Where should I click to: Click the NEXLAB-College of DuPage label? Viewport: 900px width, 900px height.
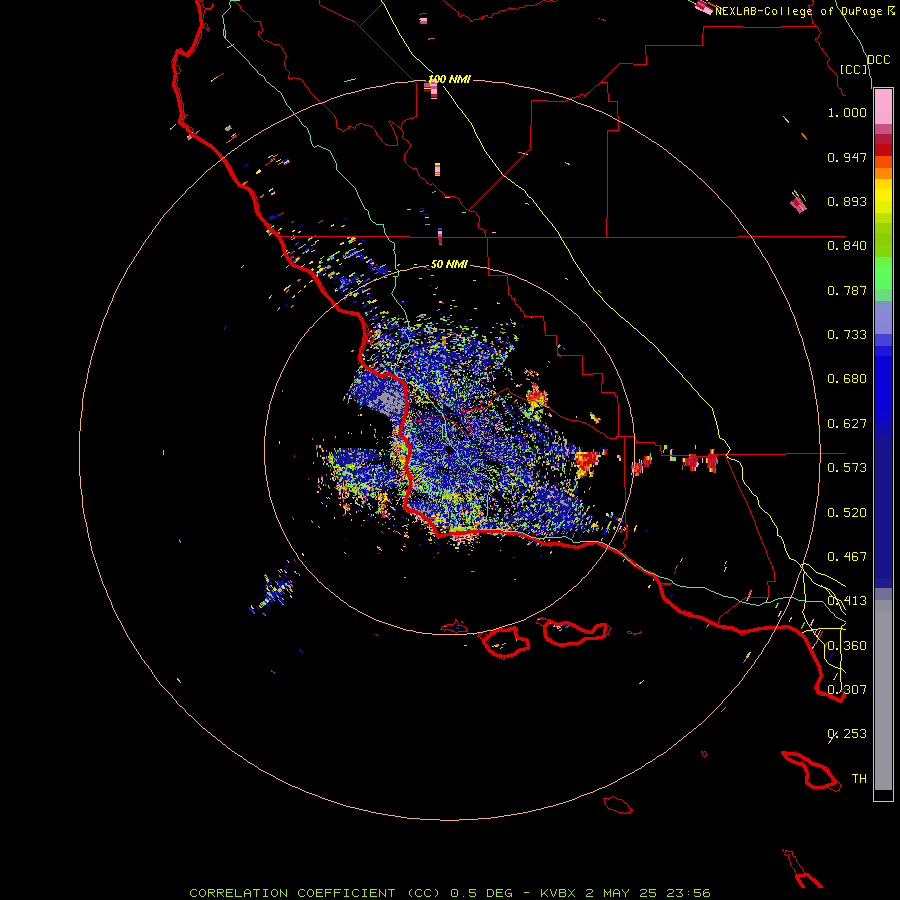799,11
